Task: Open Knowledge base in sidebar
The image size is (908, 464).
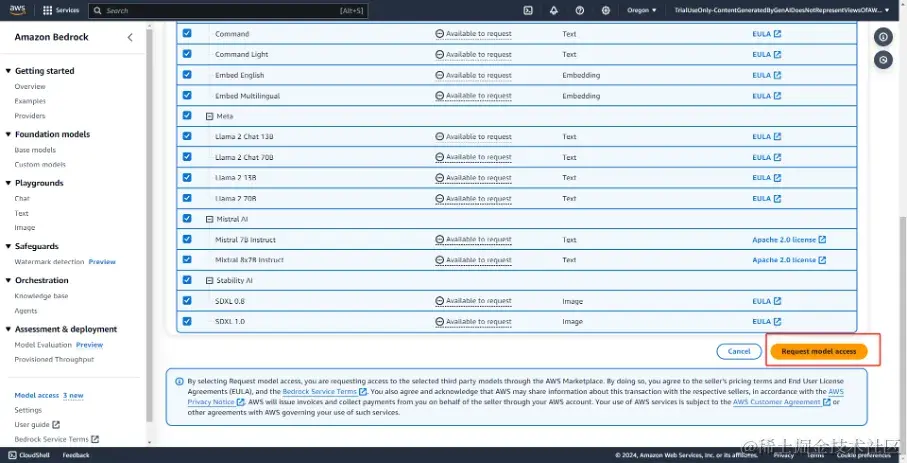Action: pyautogui.click(x=41, y=296)
